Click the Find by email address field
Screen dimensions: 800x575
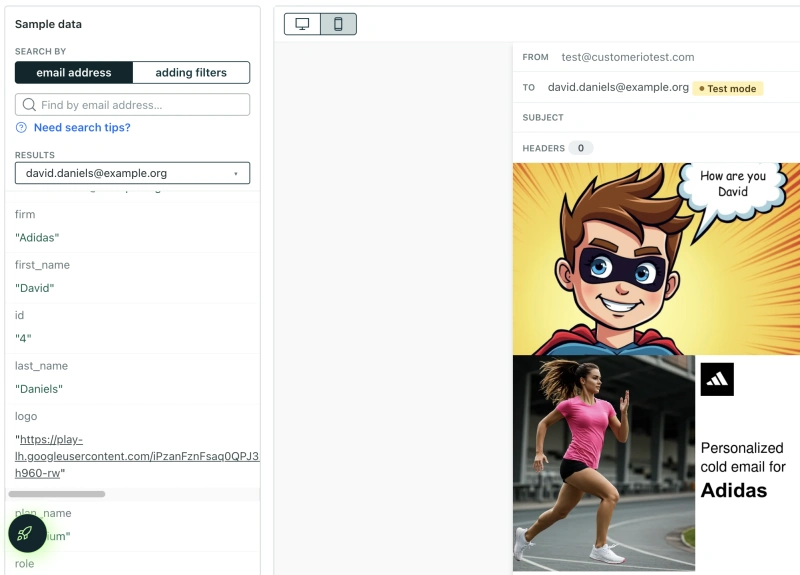pos(133,105)
